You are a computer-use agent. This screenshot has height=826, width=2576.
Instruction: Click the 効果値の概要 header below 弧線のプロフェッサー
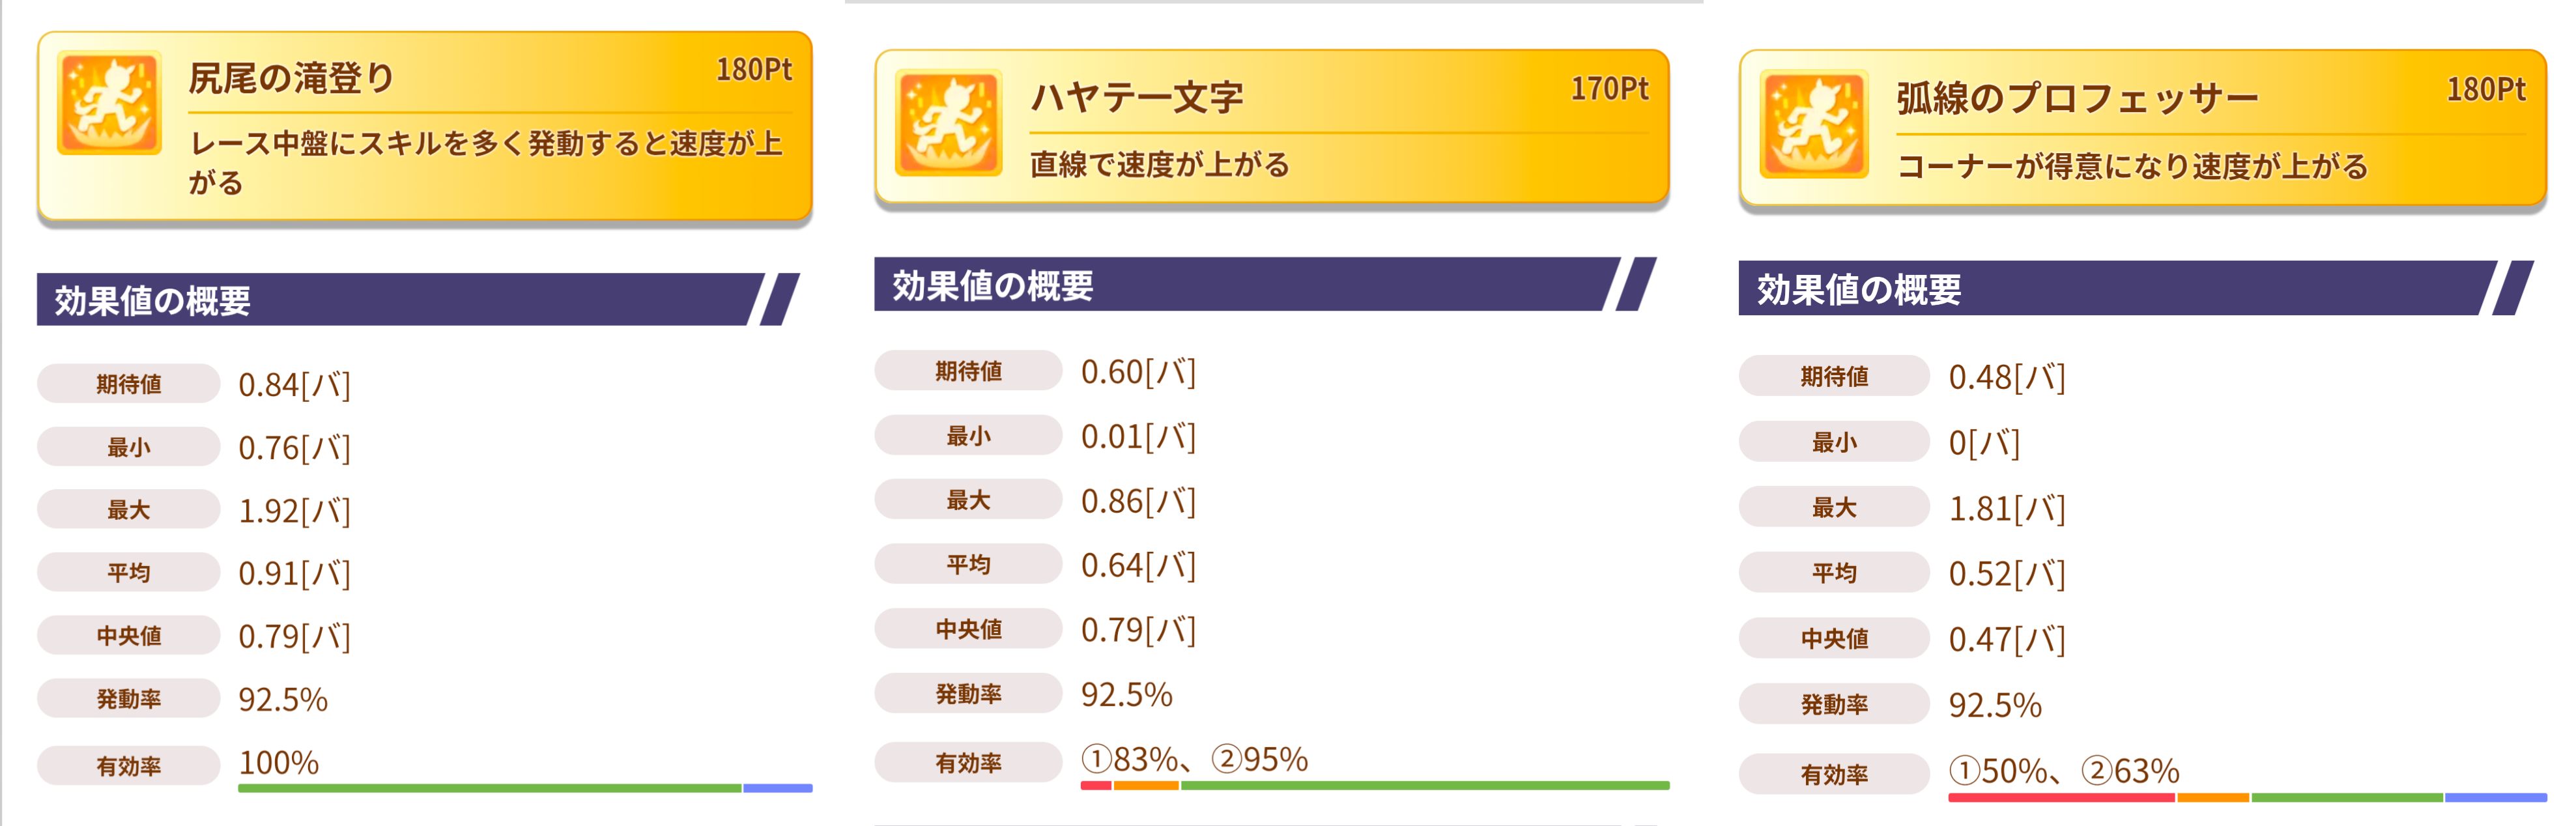click(1858, 290)
